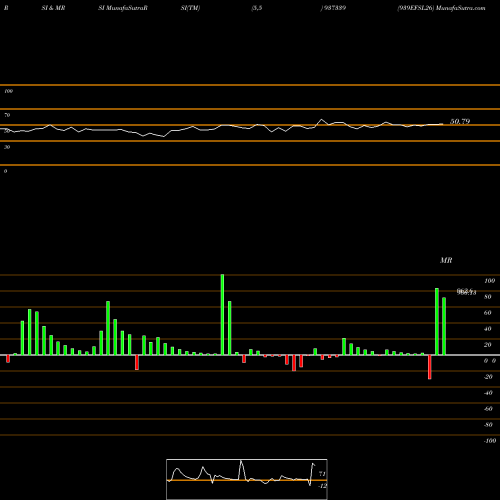Click the MR axis label -20
500x500 pixels.
coord(488,377)
